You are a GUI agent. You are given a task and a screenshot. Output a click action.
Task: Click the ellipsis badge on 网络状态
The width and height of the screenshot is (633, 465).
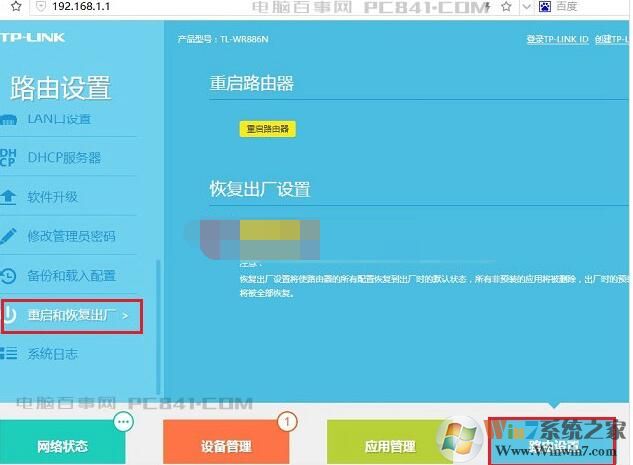pyautogui.click(x=124, y=422)
